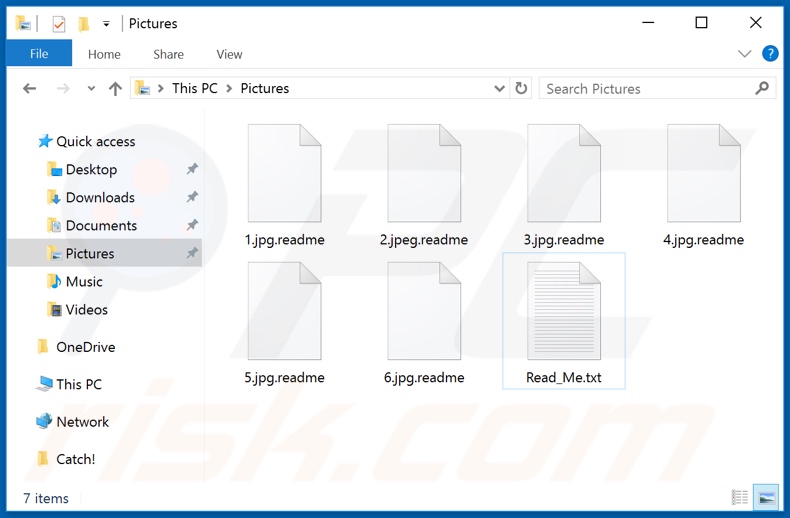The height and width of the screenshot is (518, 790).
Task: Switch to Large icons view in status bar
Action: (766, 497)
